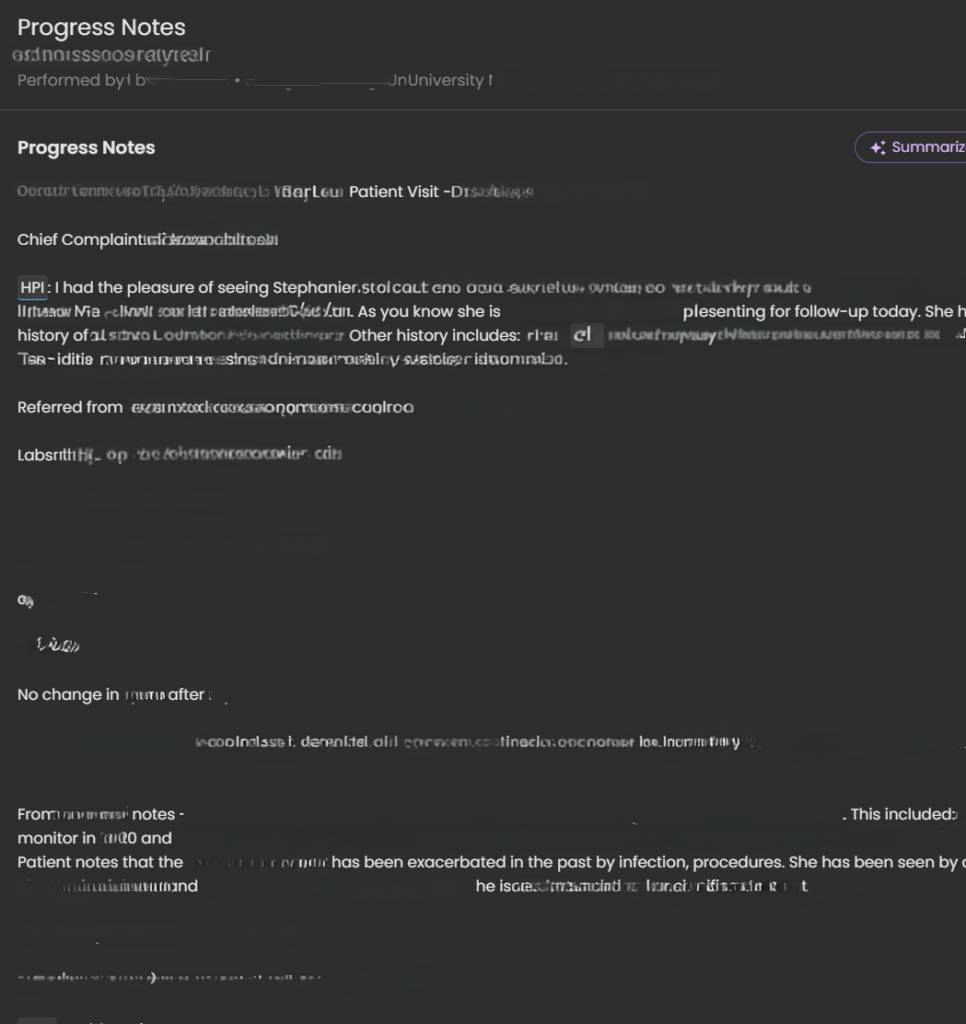Click the top Progress Notes page title
Image resolution: width=966 pixels, height=1024 pixels.
coord(101,27)
